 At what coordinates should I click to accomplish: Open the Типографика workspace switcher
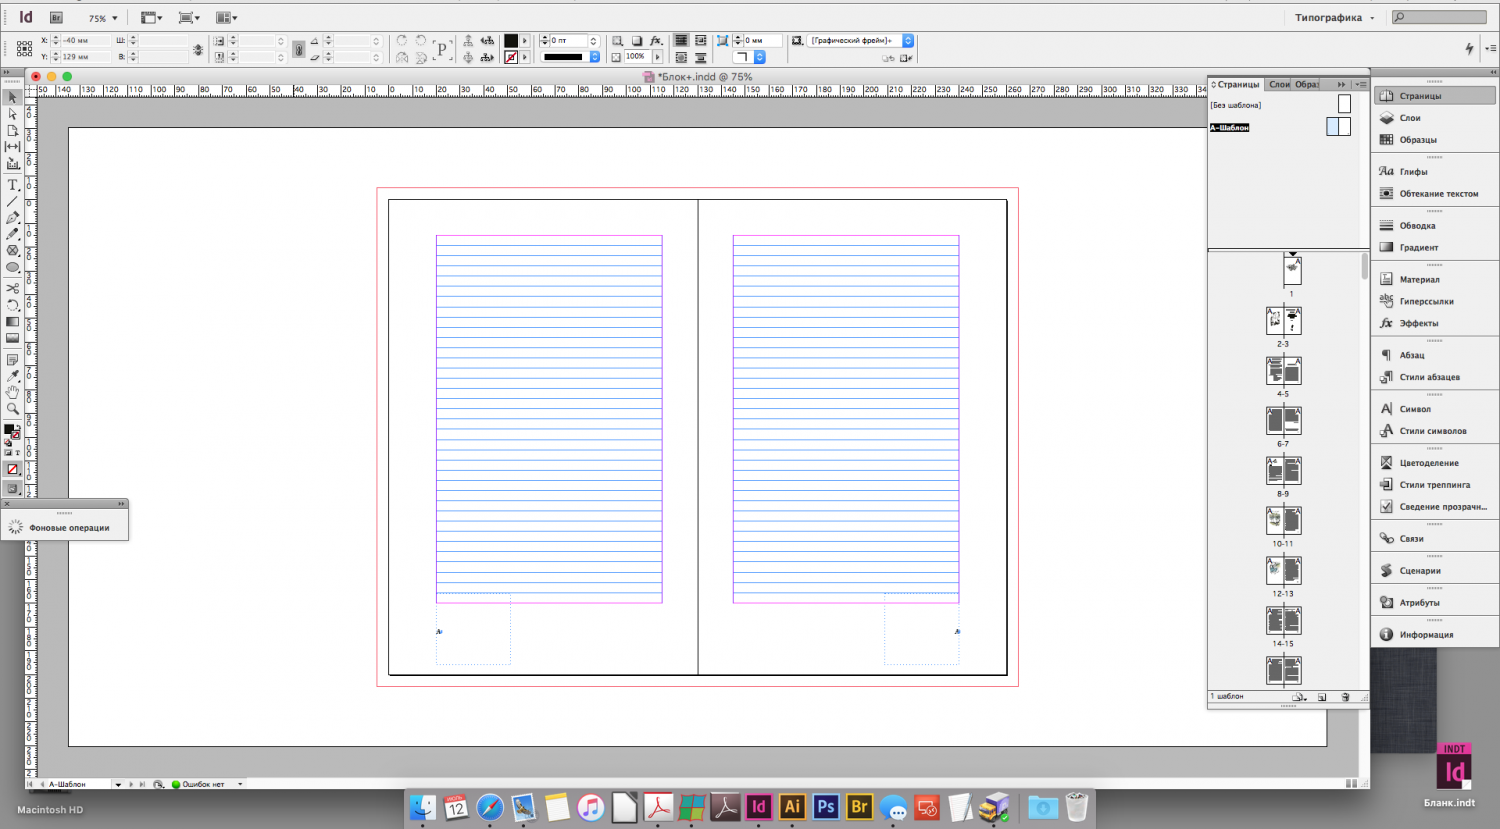click(x=1334, y=18)
